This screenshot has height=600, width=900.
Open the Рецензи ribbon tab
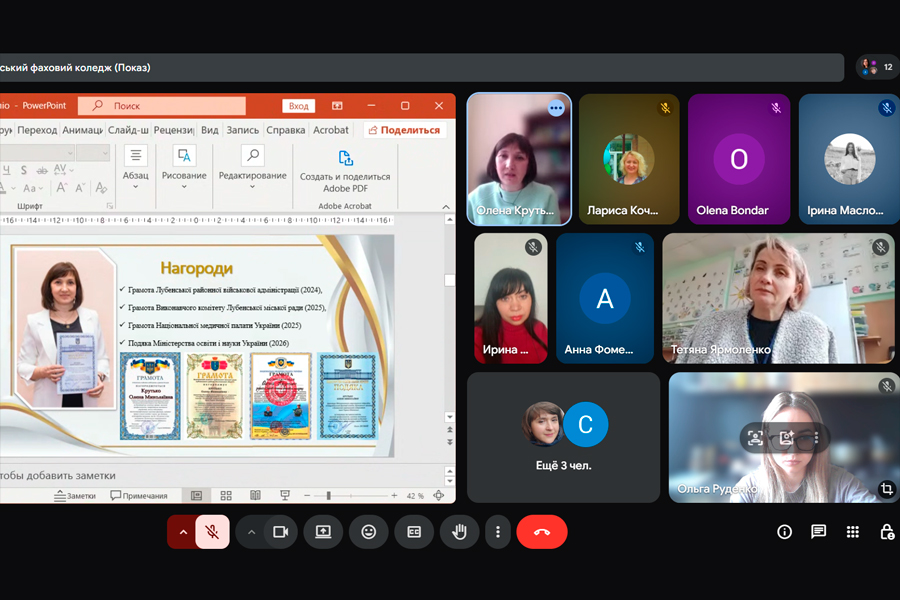(174, 130)
